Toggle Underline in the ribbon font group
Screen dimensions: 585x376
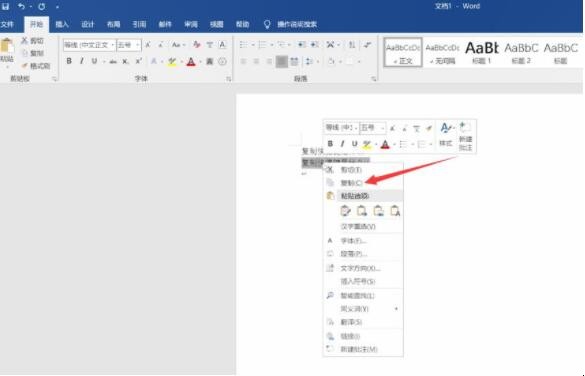94,61
